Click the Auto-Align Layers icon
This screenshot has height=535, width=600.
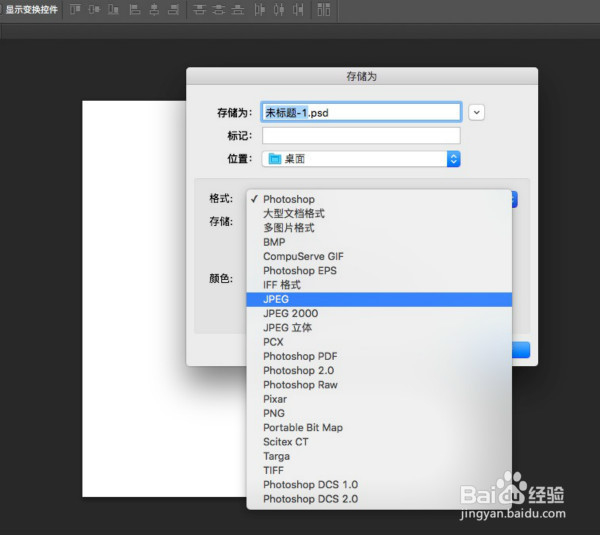(x=324, y=9)
